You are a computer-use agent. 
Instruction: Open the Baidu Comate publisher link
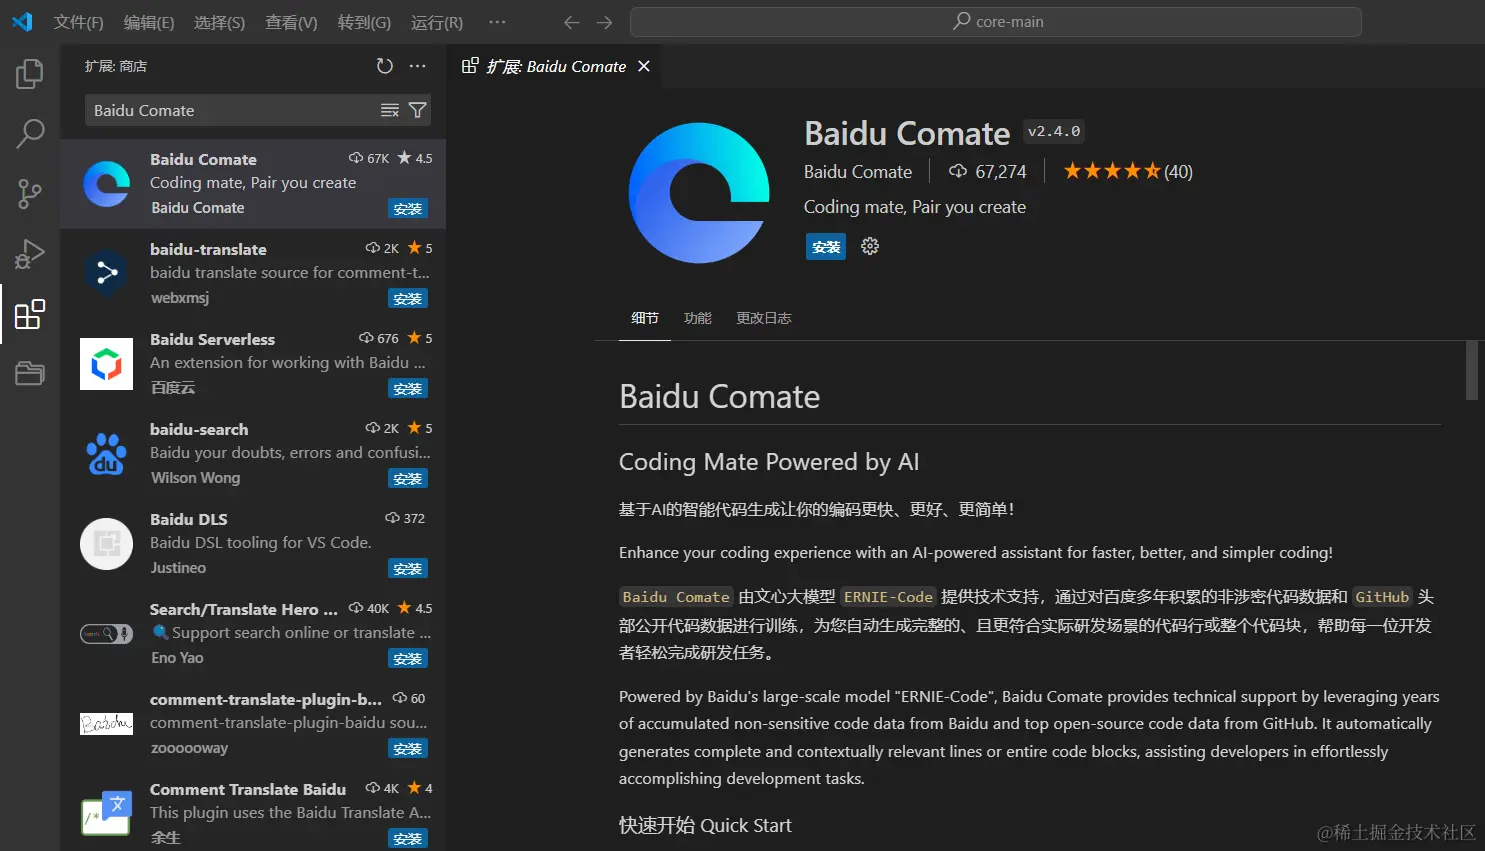858,172
